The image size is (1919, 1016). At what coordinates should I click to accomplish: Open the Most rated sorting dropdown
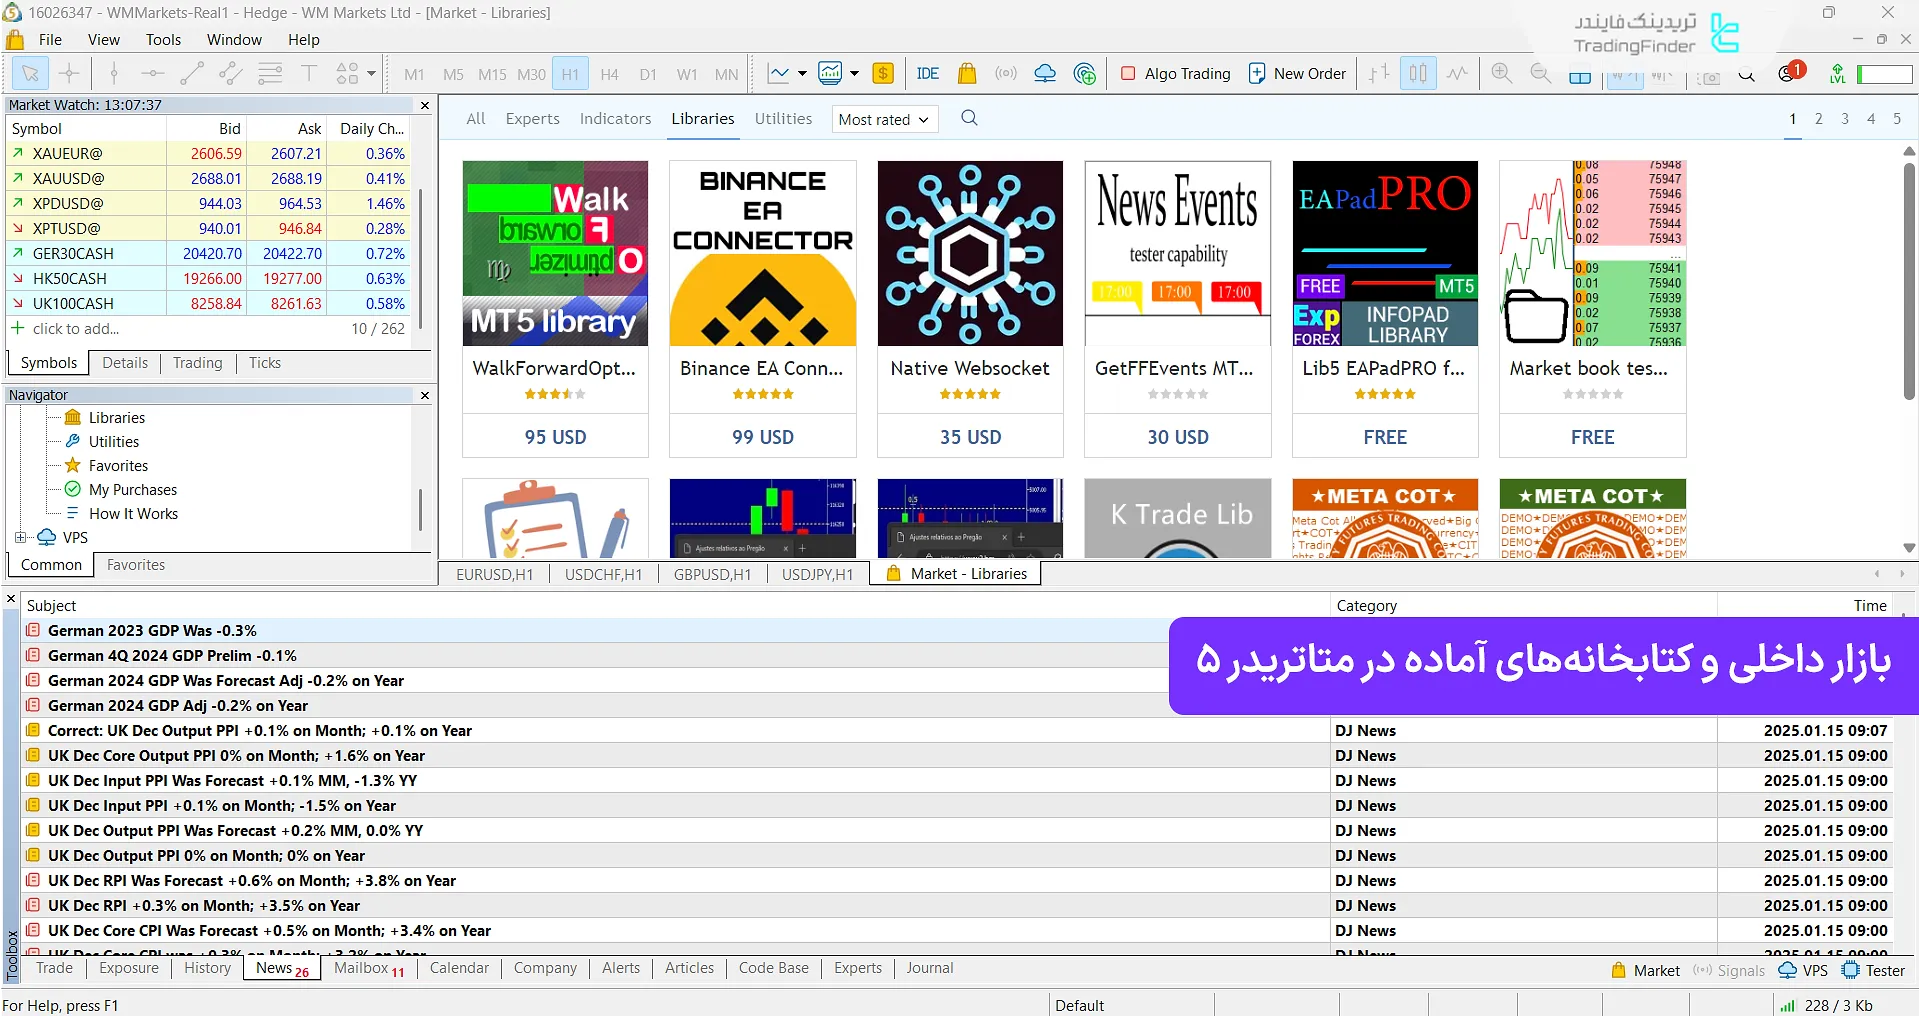883,119
